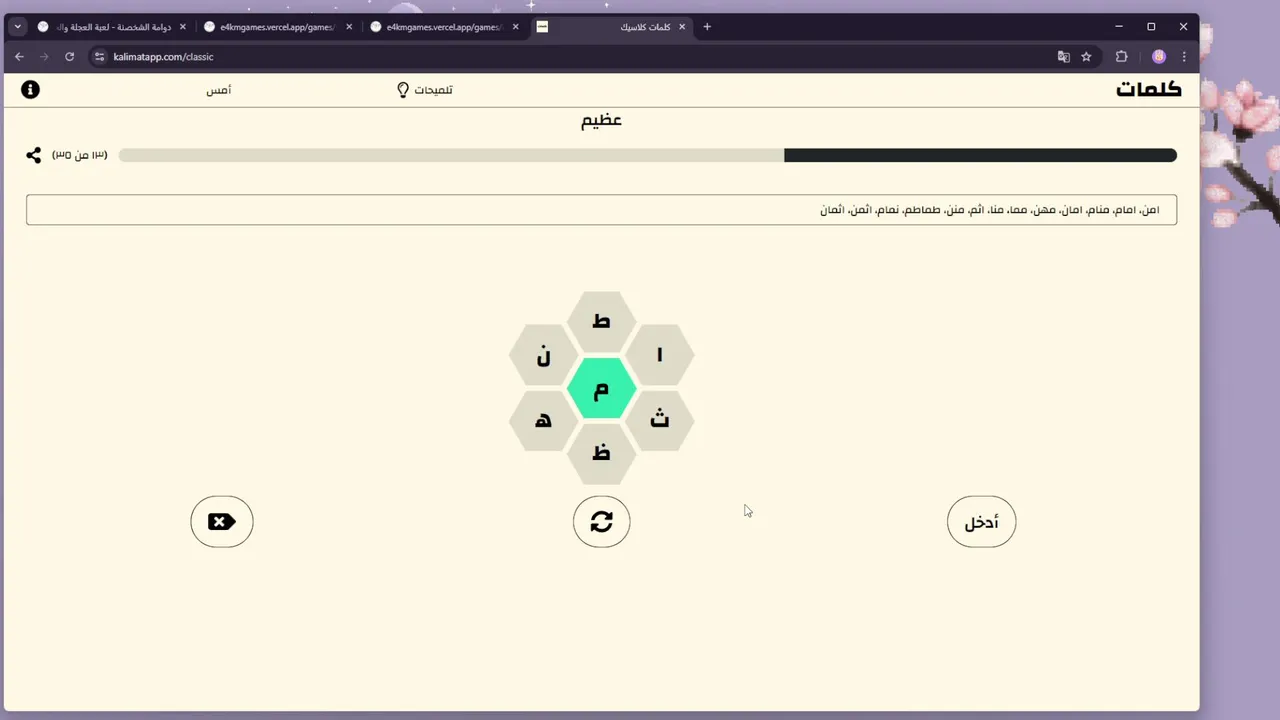Screen dimensions: 1280x720
Task: Select the letter ظ hexagon
Action: (x=602, y=454)
